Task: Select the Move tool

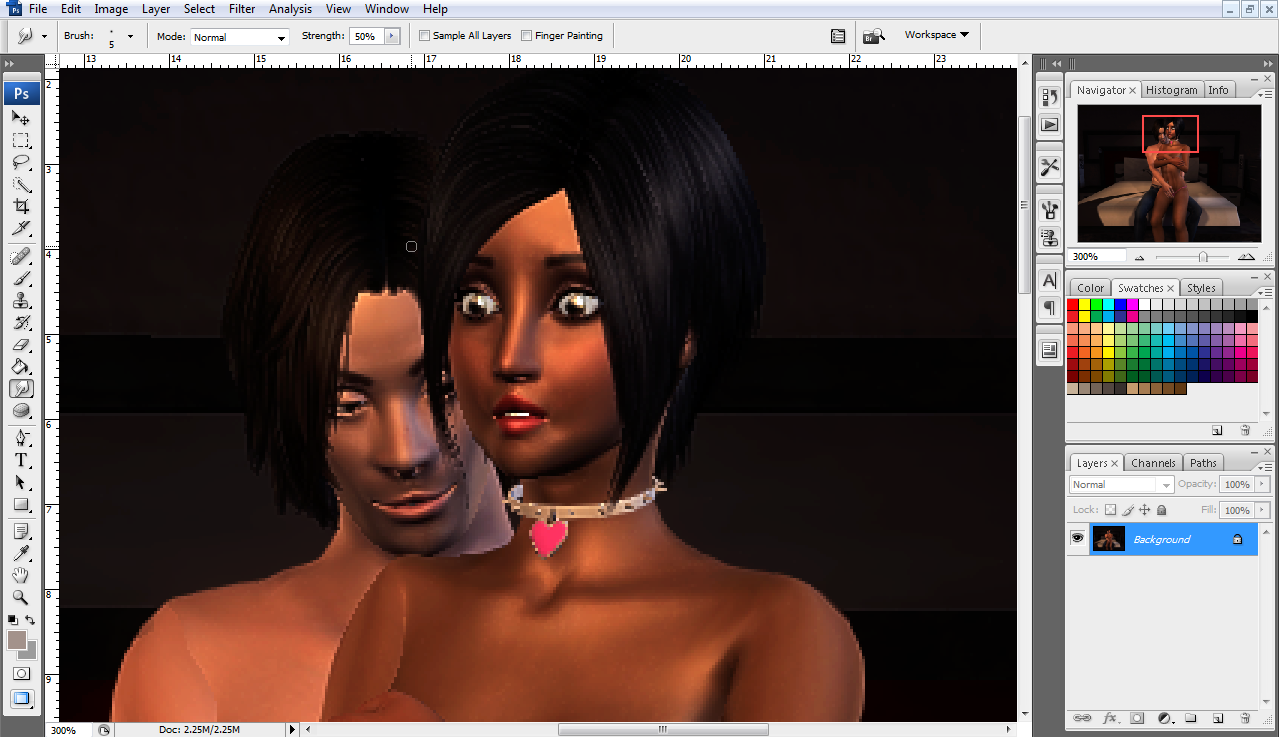Action: click(21, 118)
